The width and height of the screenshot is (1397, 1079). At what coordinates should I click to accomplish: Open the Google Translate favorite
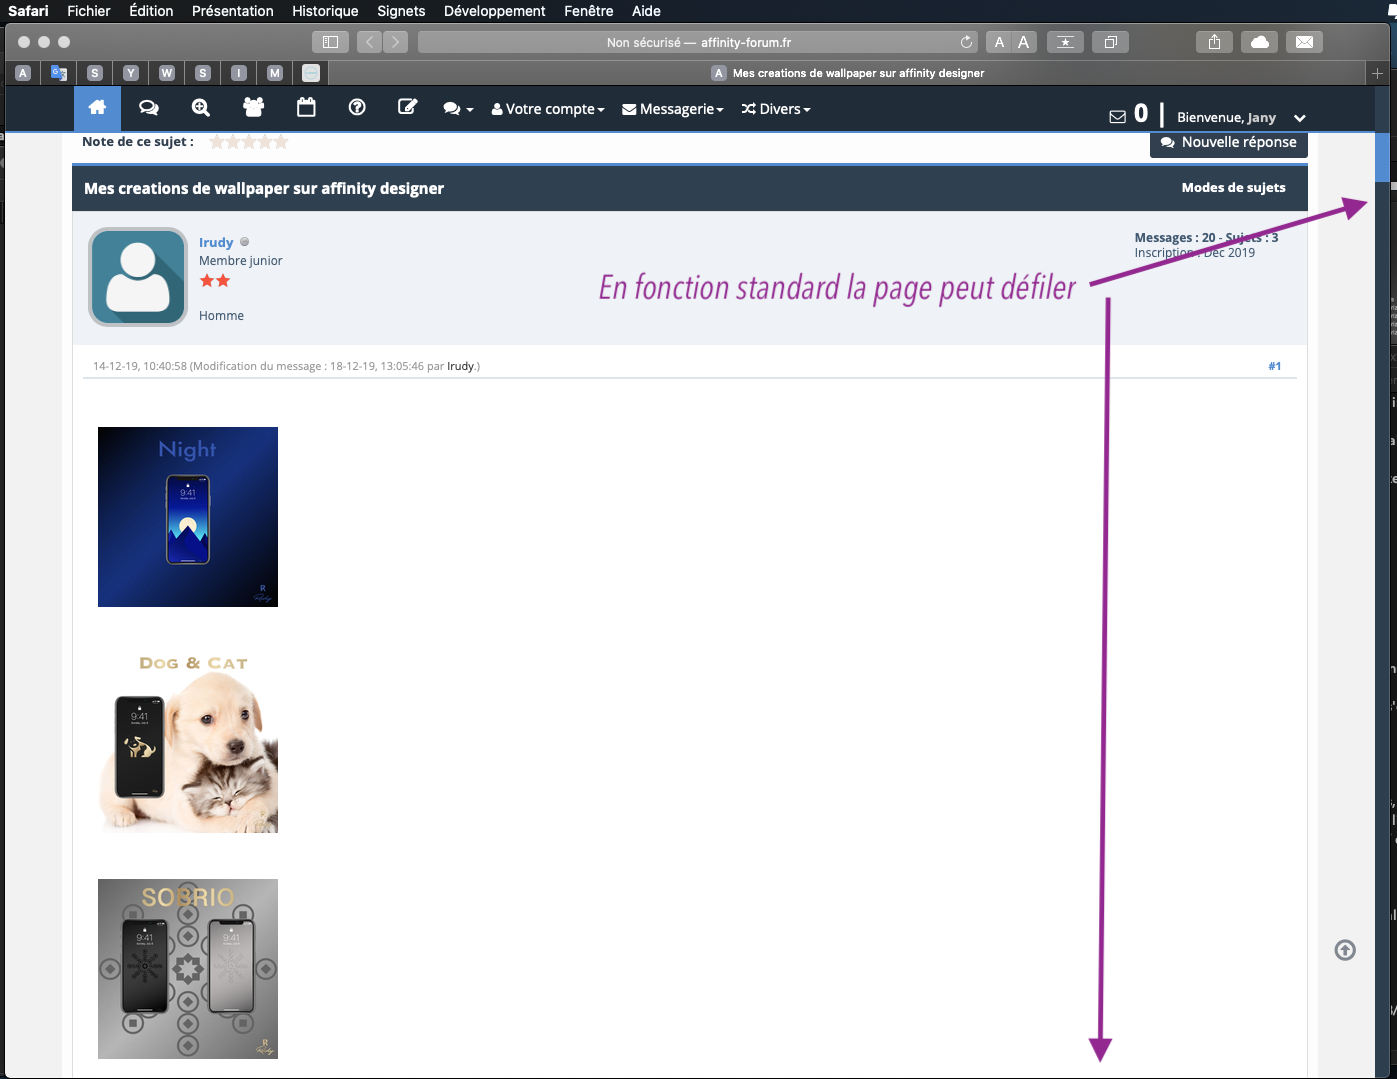pos(59,73)
